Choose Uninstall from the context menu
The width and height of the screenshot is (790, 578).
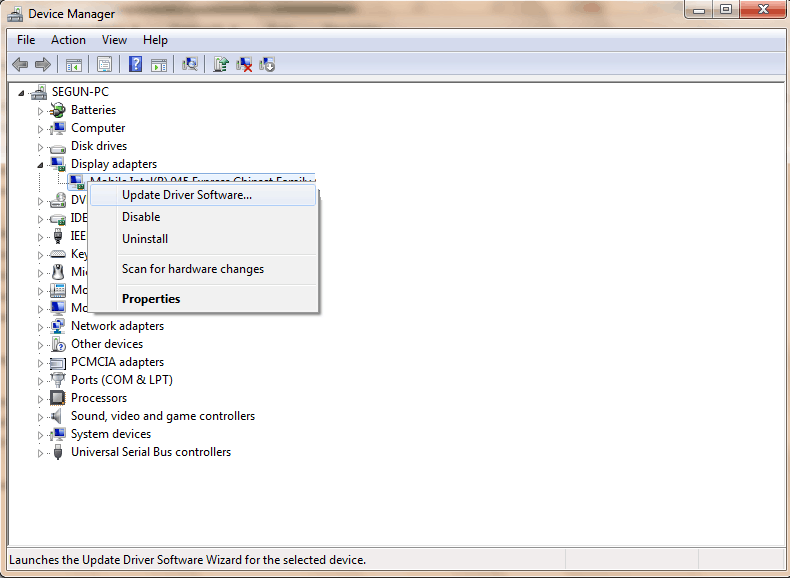tap(203, 239)
